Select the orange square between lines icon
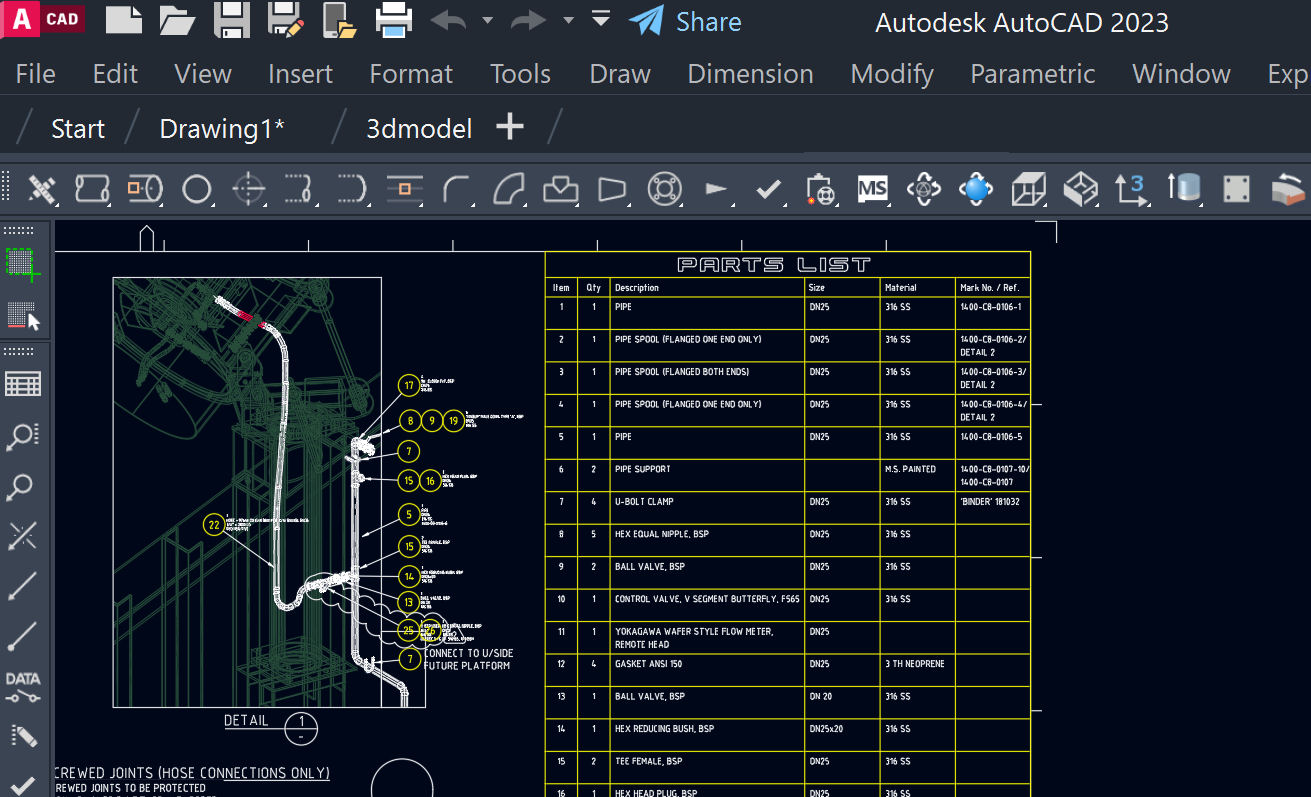Screen dimensions: 1311x797 [404, 188]
